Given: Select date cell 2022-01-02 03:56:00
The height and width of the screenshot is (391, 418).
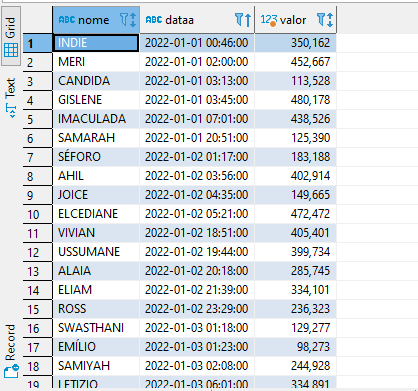Looking at the screenshot, I should click(197, 176).
